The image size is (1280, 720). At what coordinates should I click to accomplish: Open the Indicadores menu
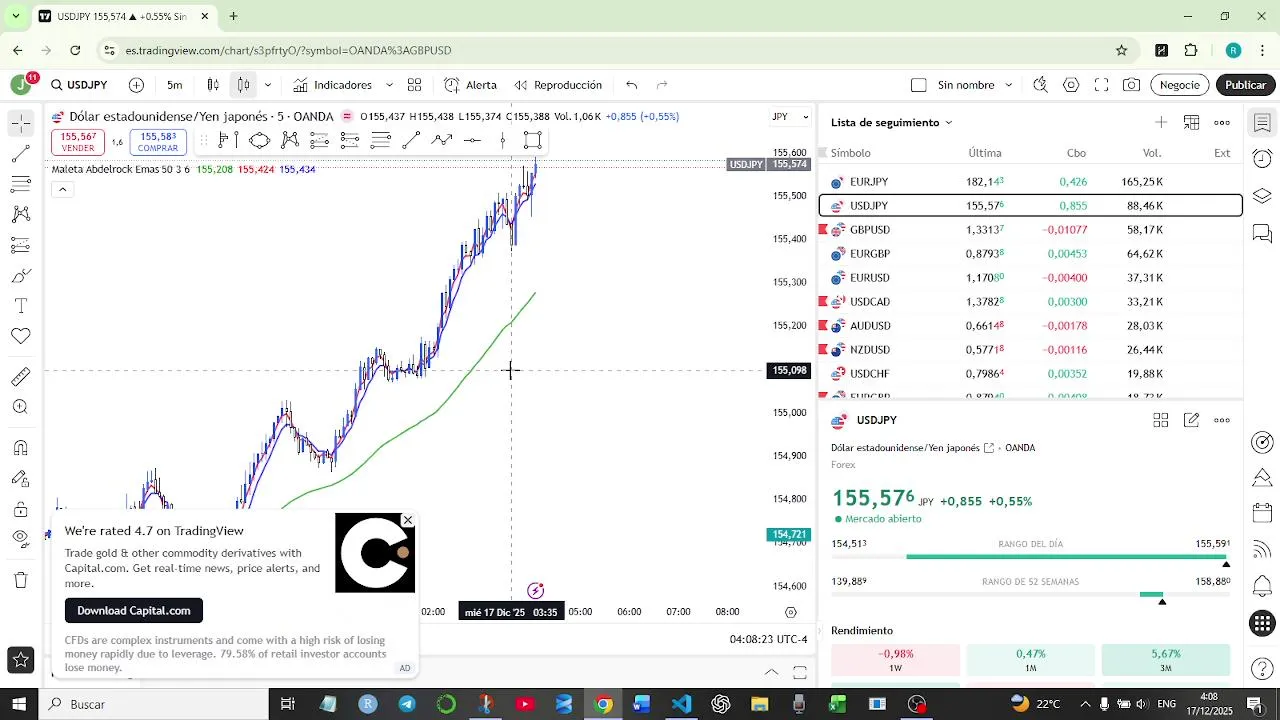click(332, 85)
